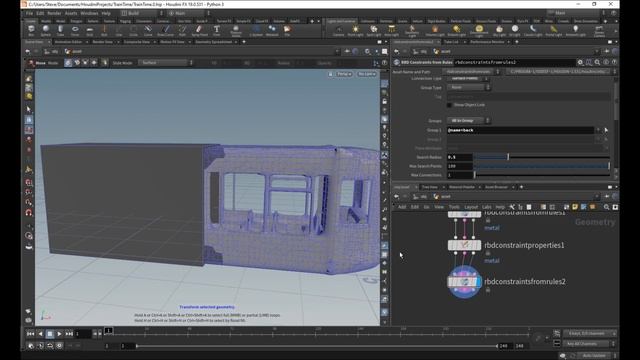Image resolution: width=640 pixels, height=360 pixels.
Task: Add a Spot Light from the shelf
Action: point(373,30)
